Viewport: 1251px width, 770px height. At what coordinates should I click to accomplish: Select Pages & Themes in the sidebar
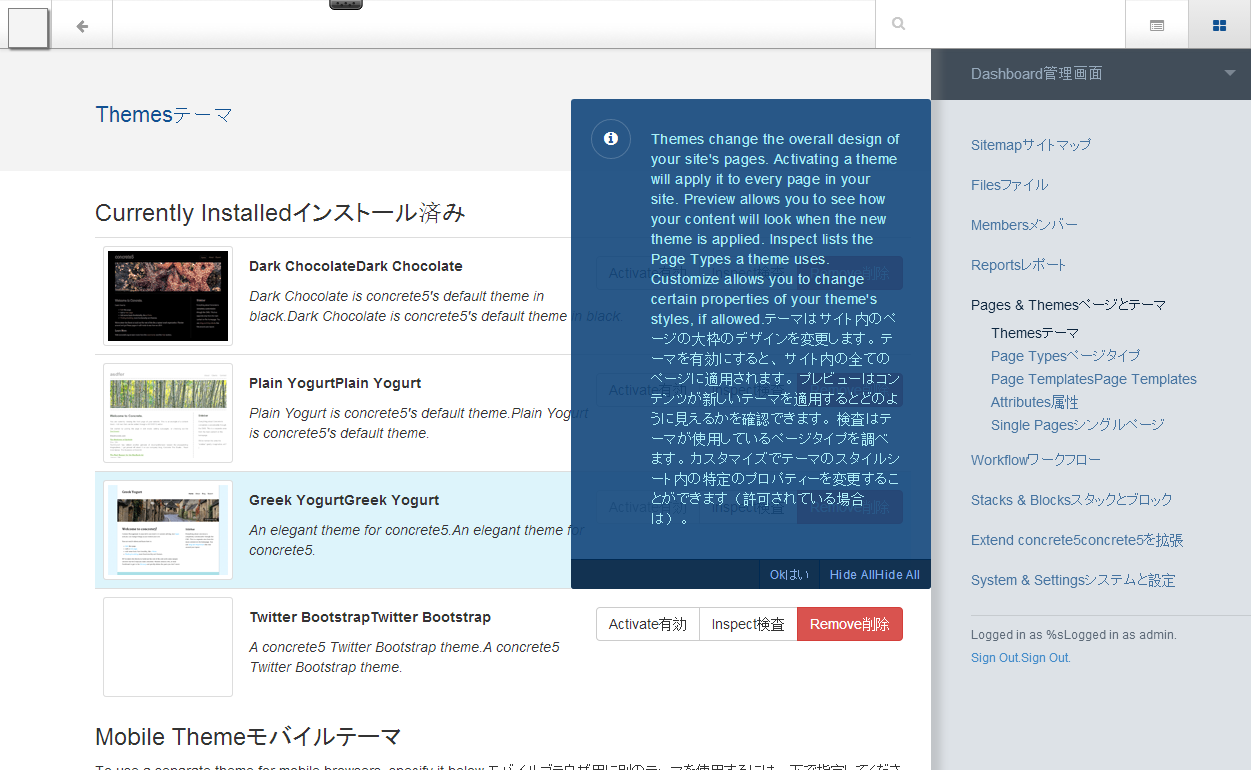1069,305
